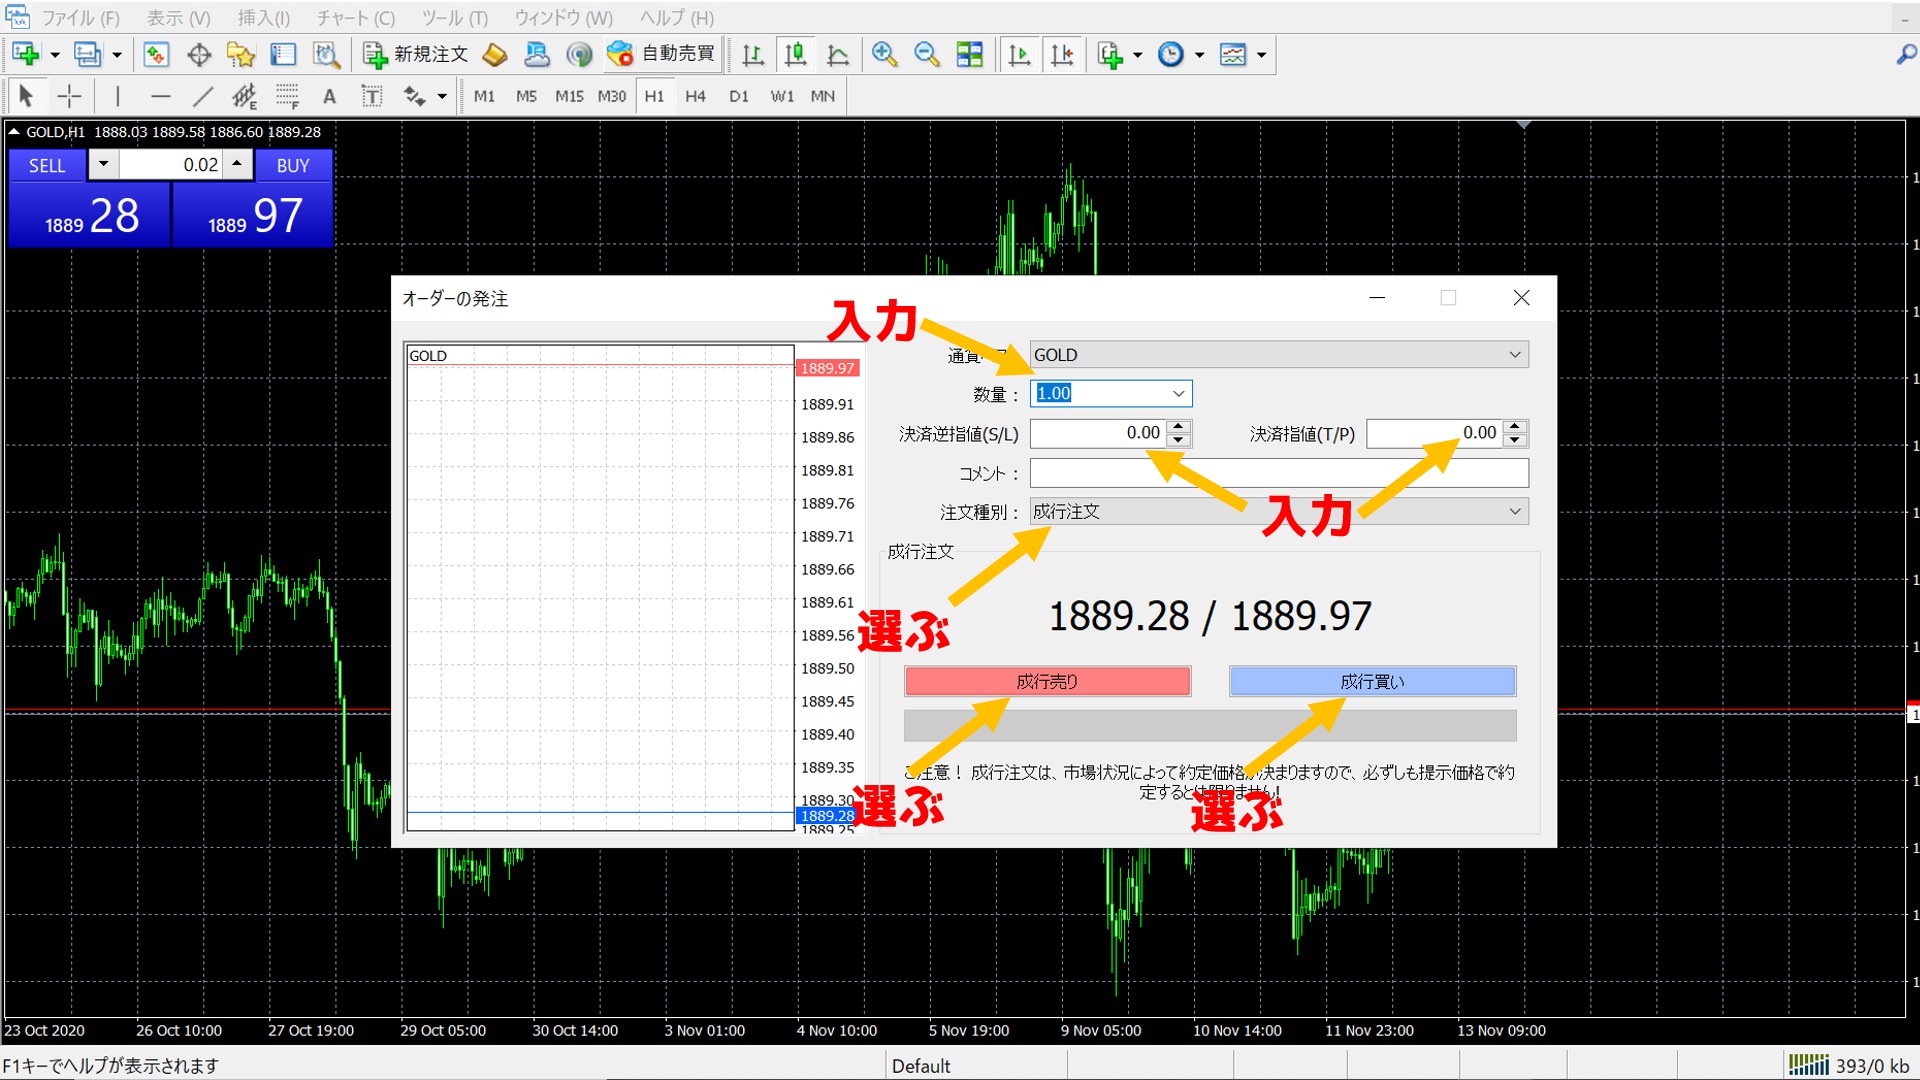The image size is (1920, 1080).
Task: Click the search magnifier at top right
Action: (1905, 55)
